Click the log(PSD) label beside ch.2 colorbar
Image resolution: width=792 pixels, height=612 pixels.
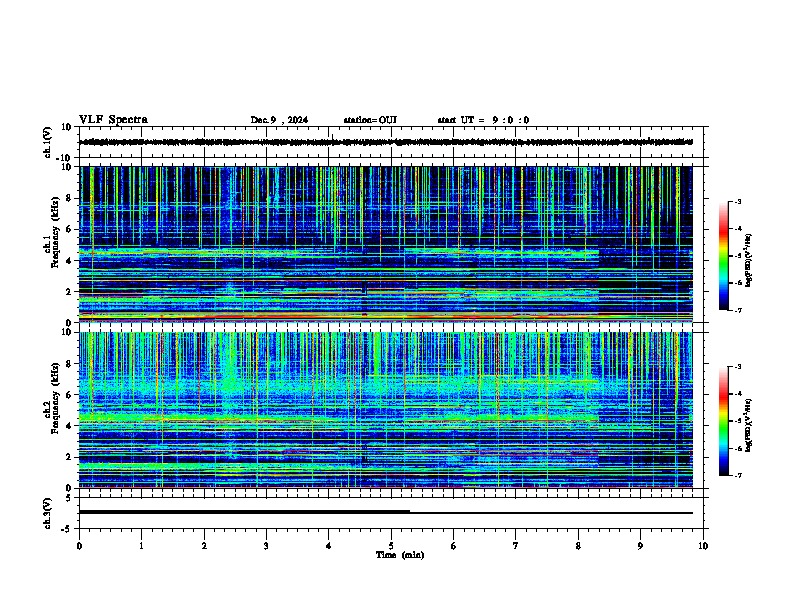748,426
